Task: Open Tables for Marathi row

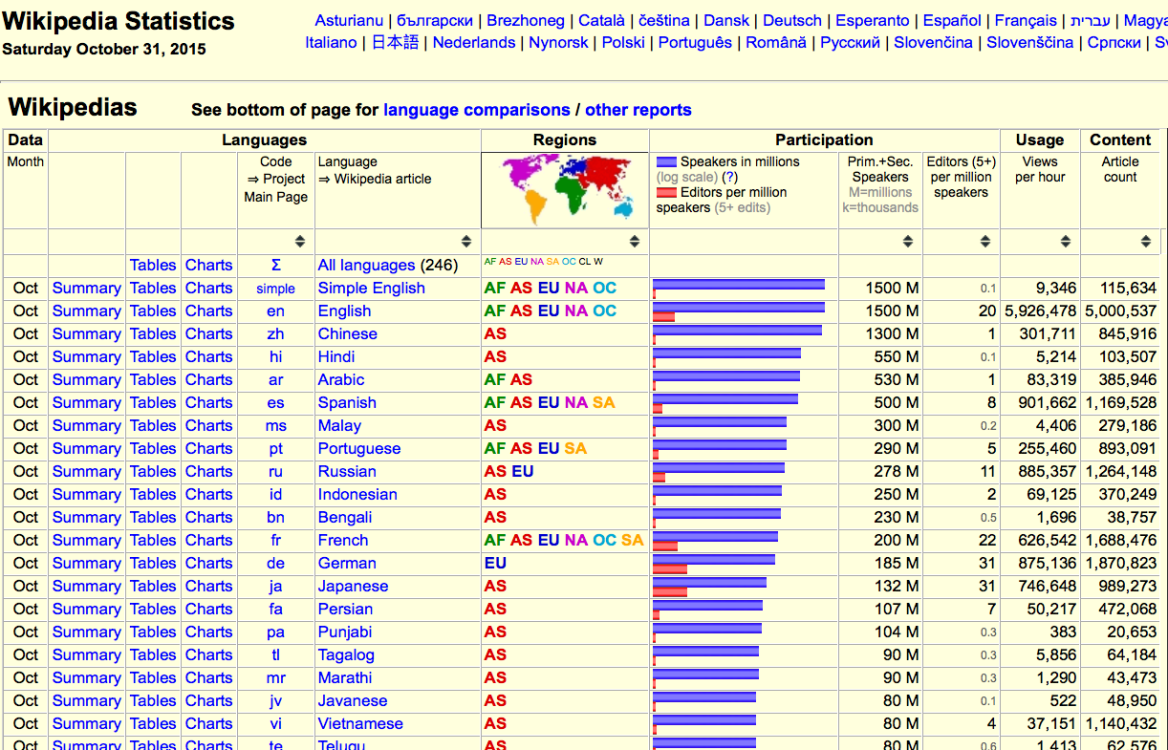Action: point(153,678)
